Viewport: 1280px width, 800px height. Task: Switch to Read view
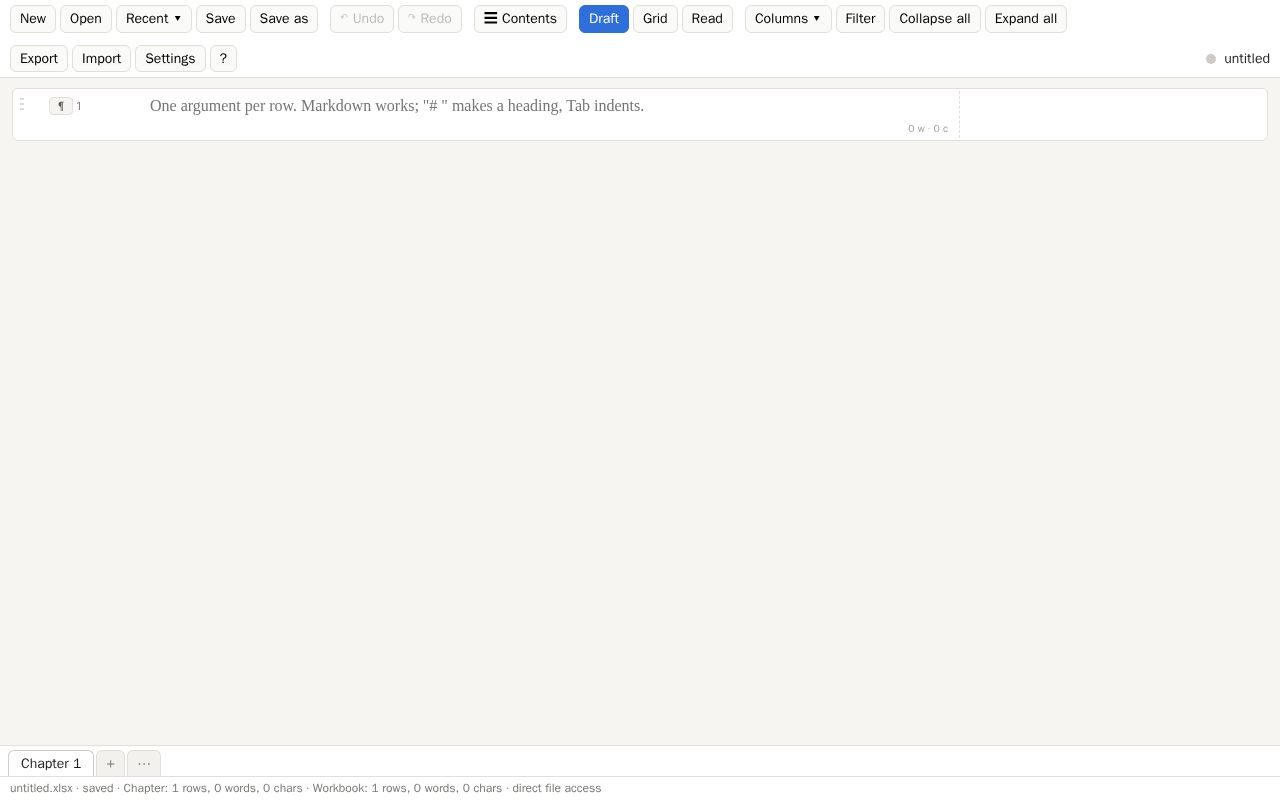(x=707, y=19)
